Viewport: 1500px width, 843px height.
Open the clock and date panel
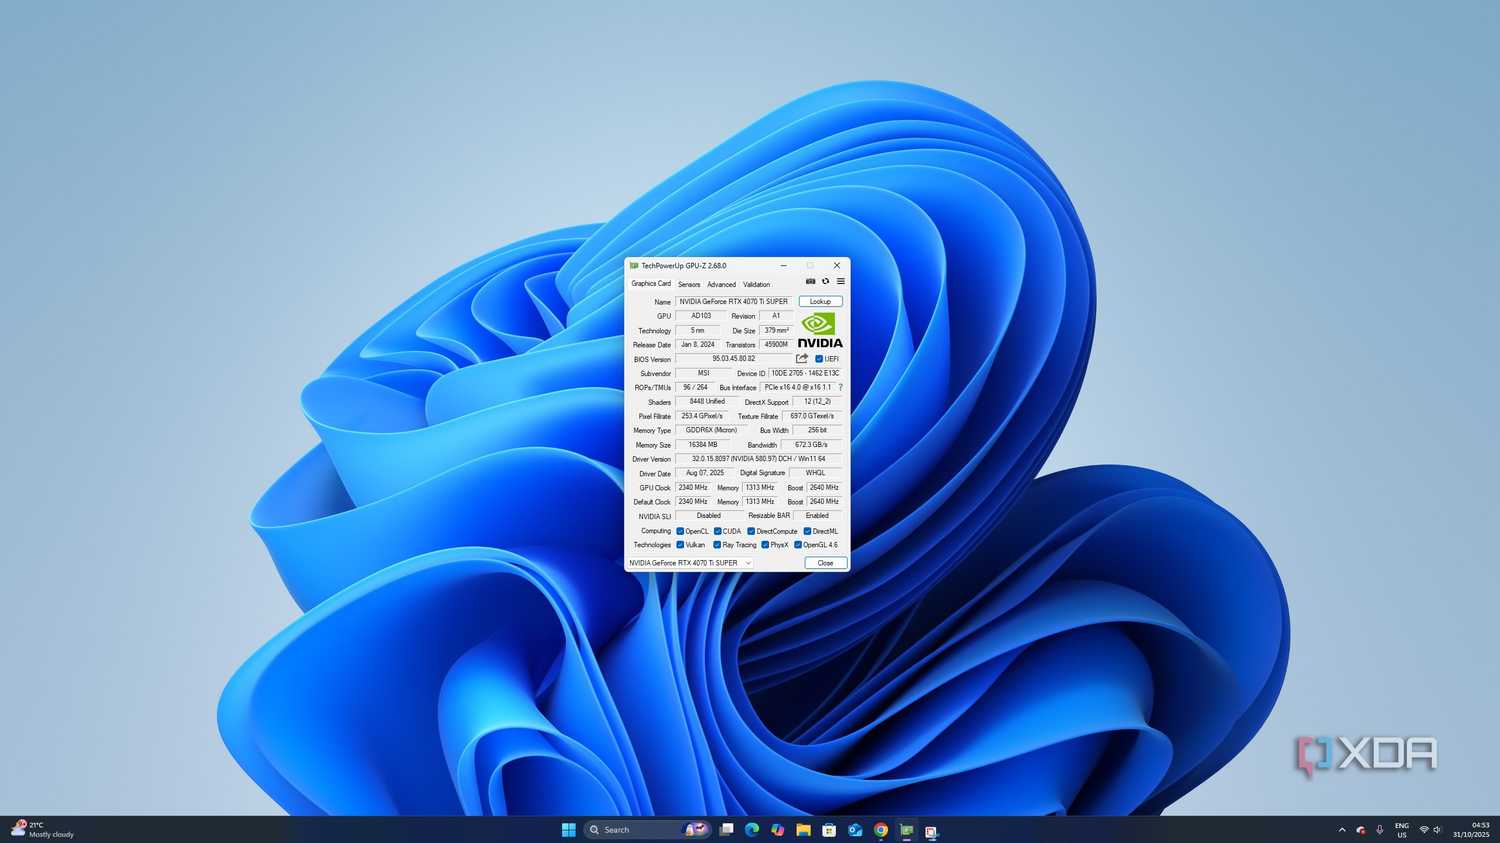click(1471, 830)
